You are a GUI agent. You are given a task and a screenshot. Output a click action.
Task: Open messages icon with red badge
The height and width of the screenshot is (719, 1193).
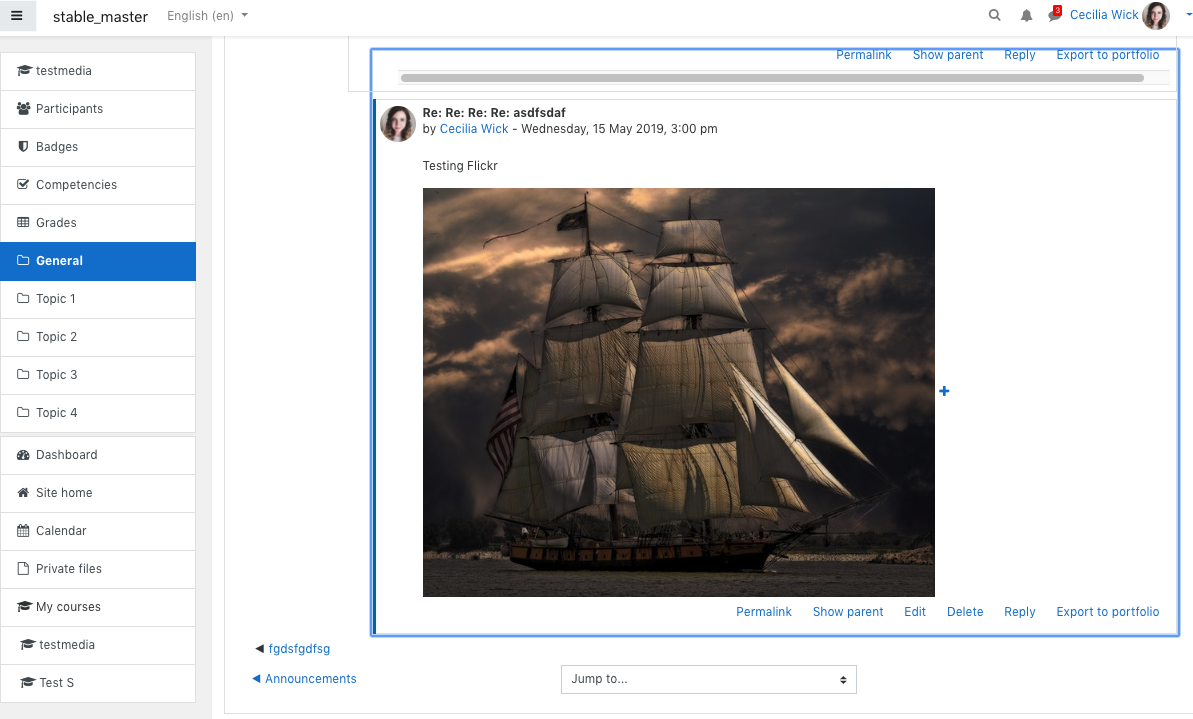pos(1055,14)
